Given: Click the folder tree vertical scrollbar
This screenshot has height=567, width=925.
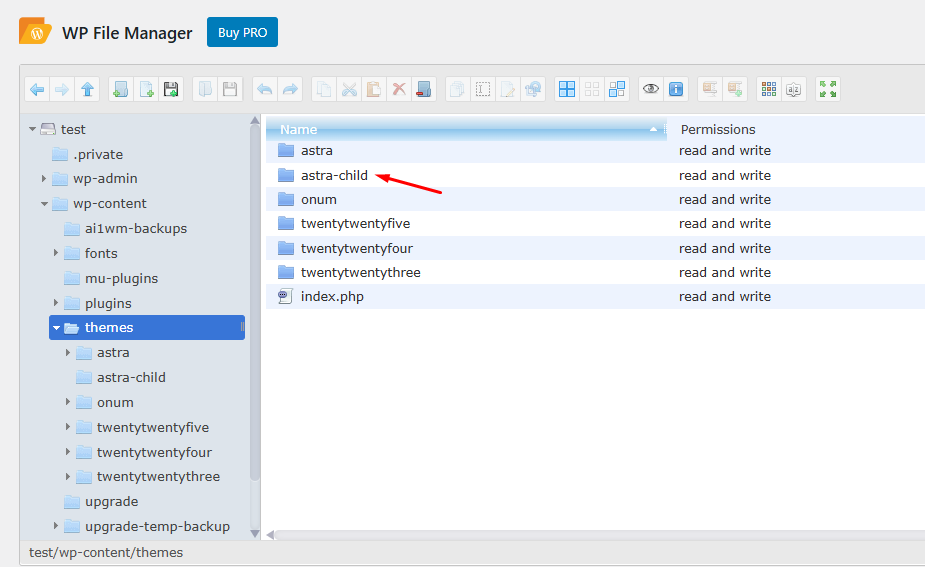Looking at the screenshot, I should click(255, 301).
